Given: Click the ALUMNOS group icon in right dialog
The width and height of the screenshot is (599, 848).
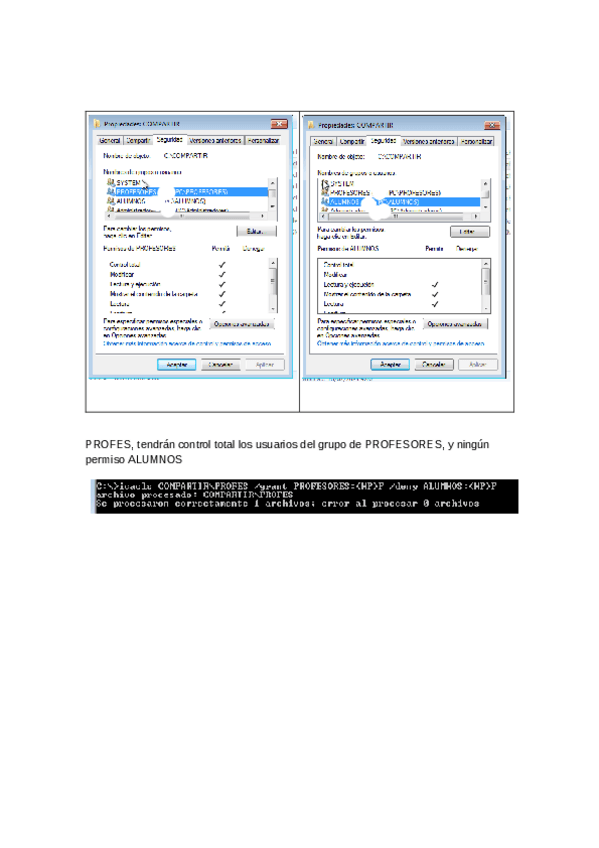Looking at the screenshot, I should click(x=325, y=202).
